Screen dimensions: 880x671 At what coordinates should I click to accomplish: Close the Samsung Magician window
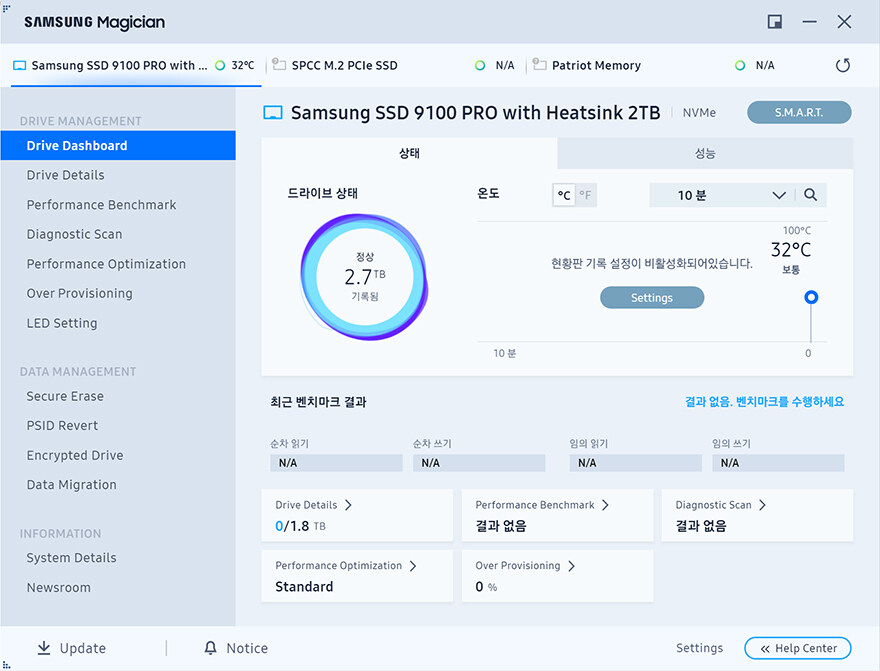844,22
